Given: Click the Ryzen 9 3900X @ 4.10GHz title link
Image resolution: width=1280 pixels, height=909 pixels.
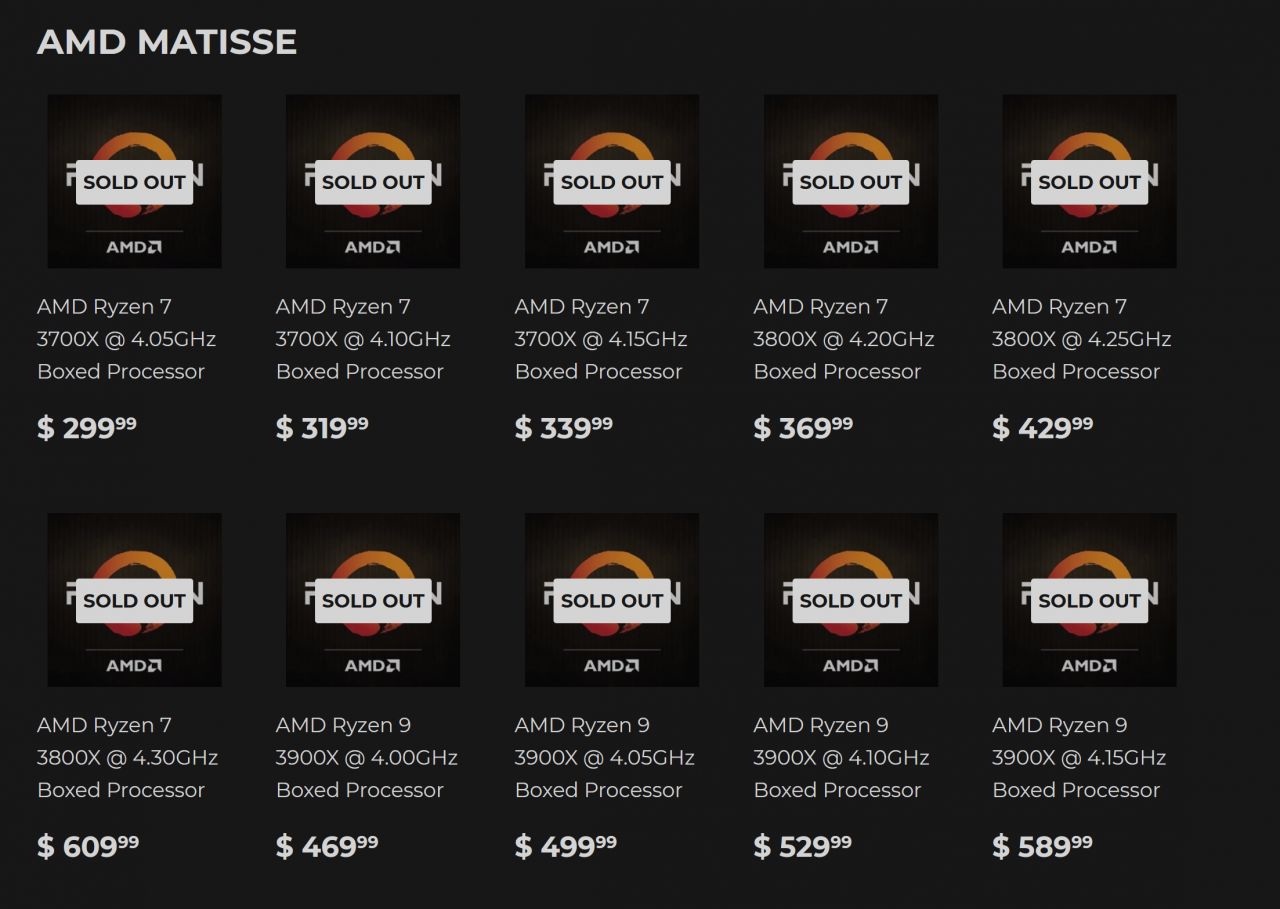Looking at the screenshot, I should pyautogui.click(x=842, y=758).
